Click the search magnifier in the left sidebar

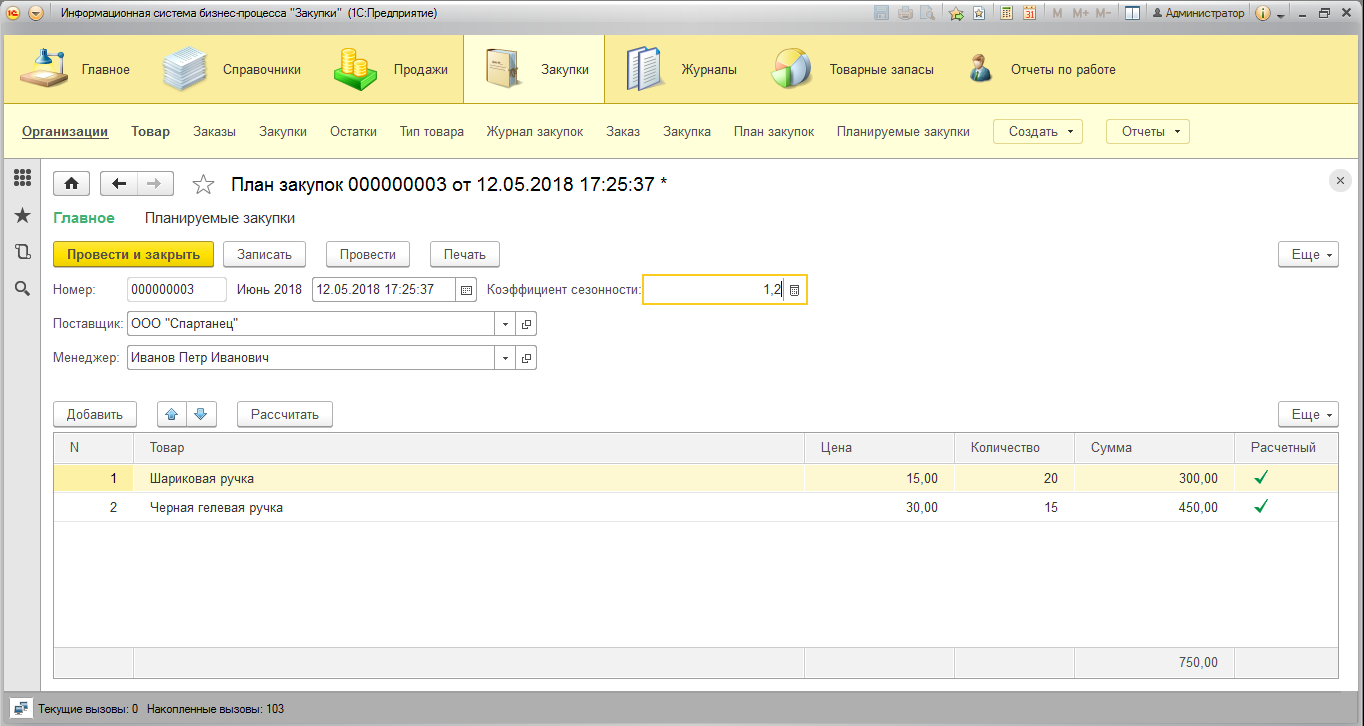pyautogui.click(x=22, y=289)
